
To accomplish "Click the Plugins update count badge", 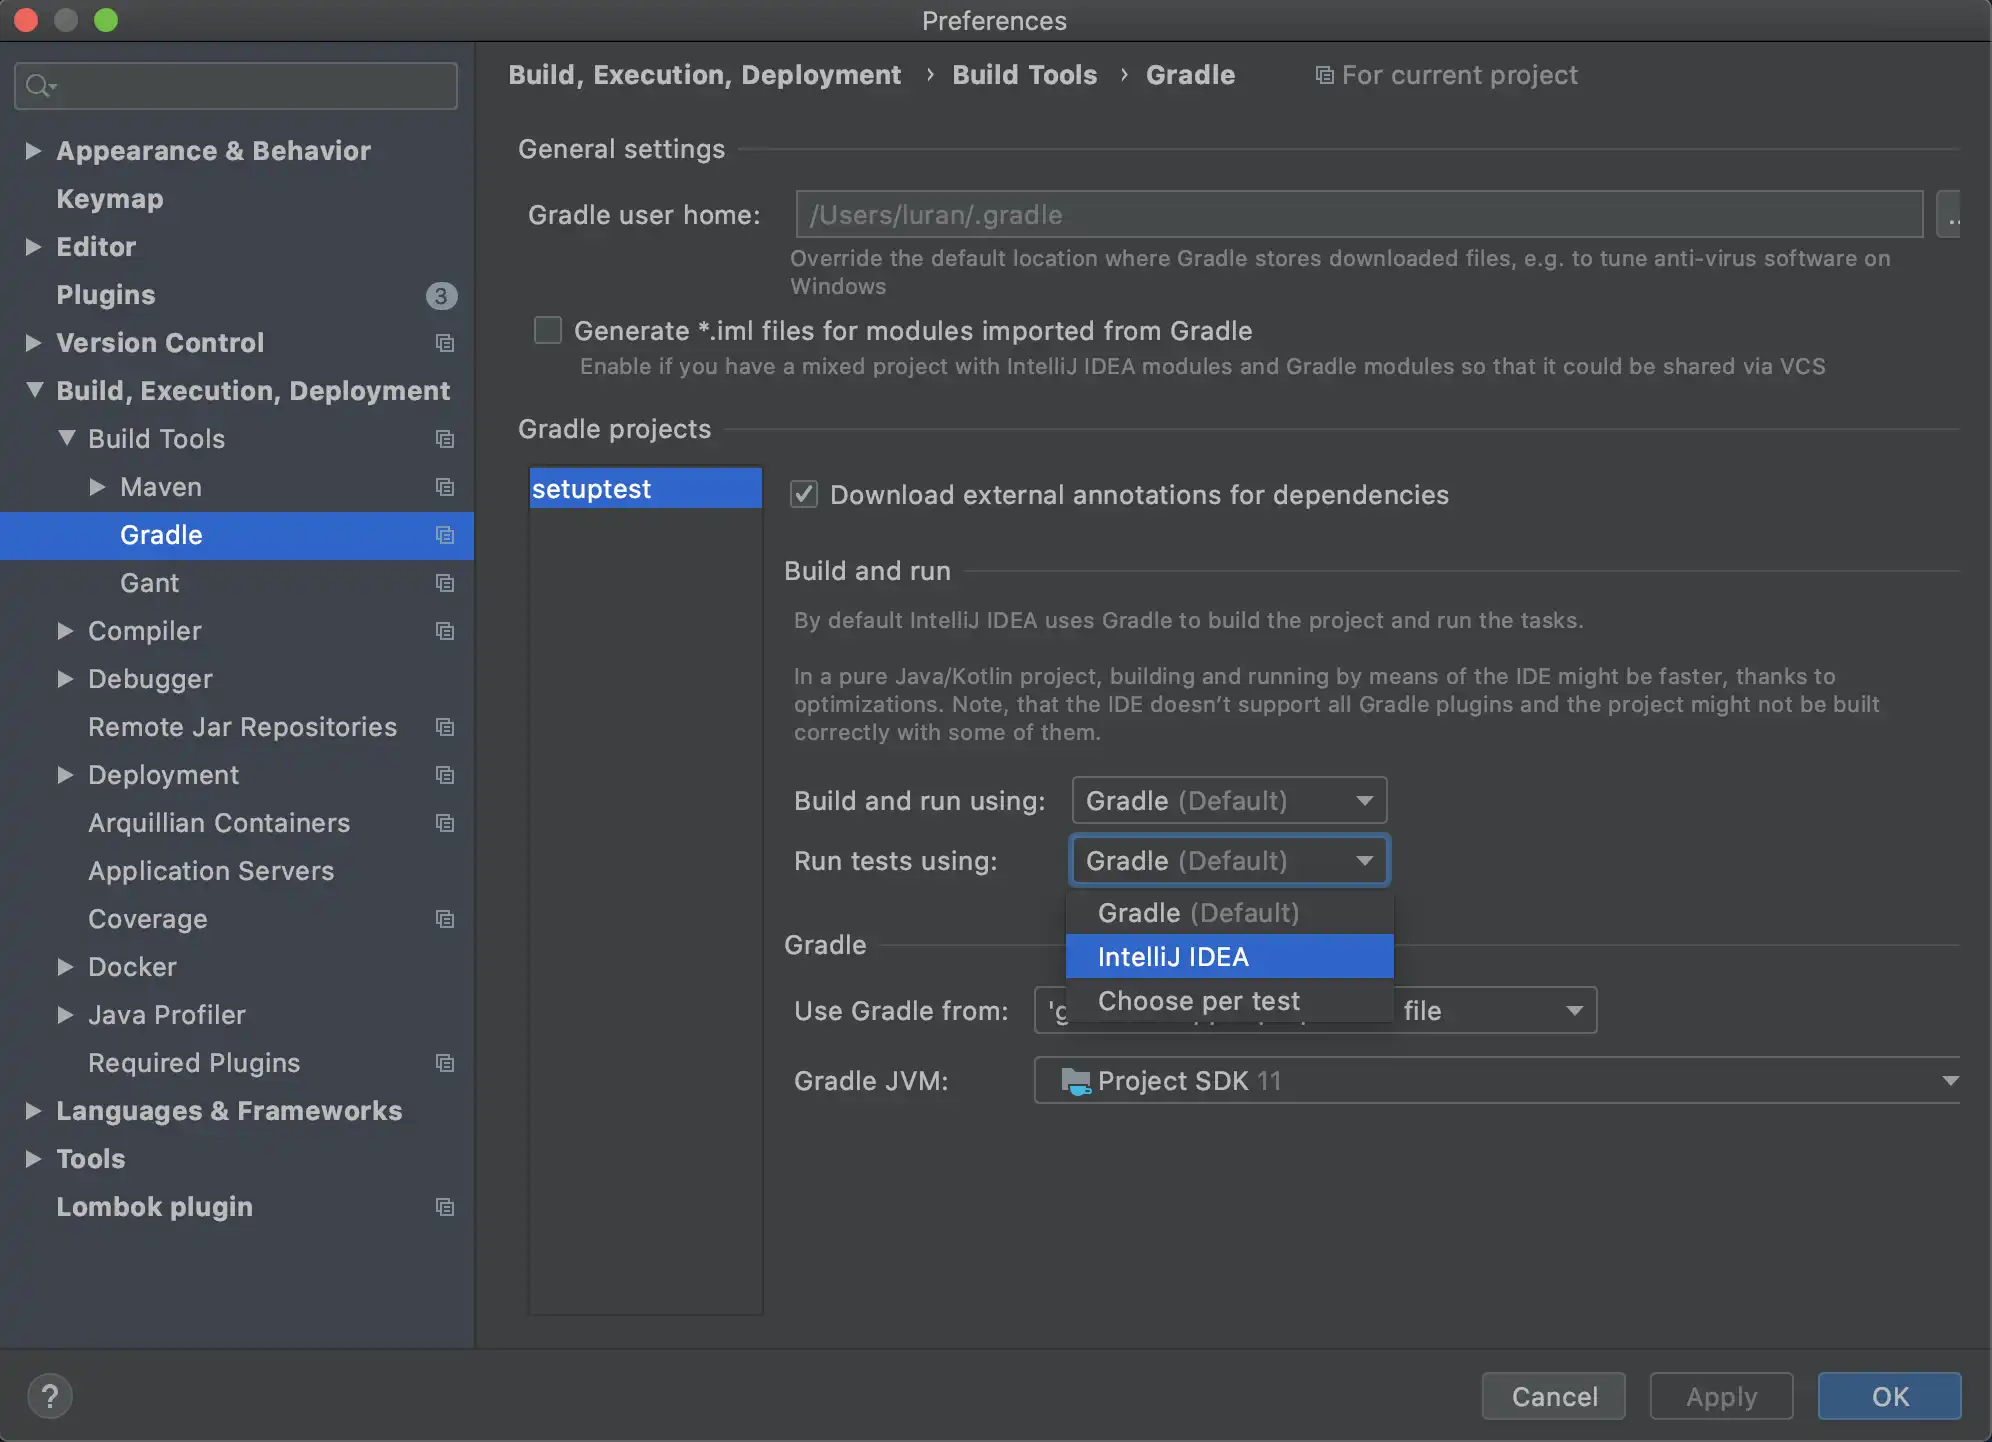I will [x=441, y=295].
